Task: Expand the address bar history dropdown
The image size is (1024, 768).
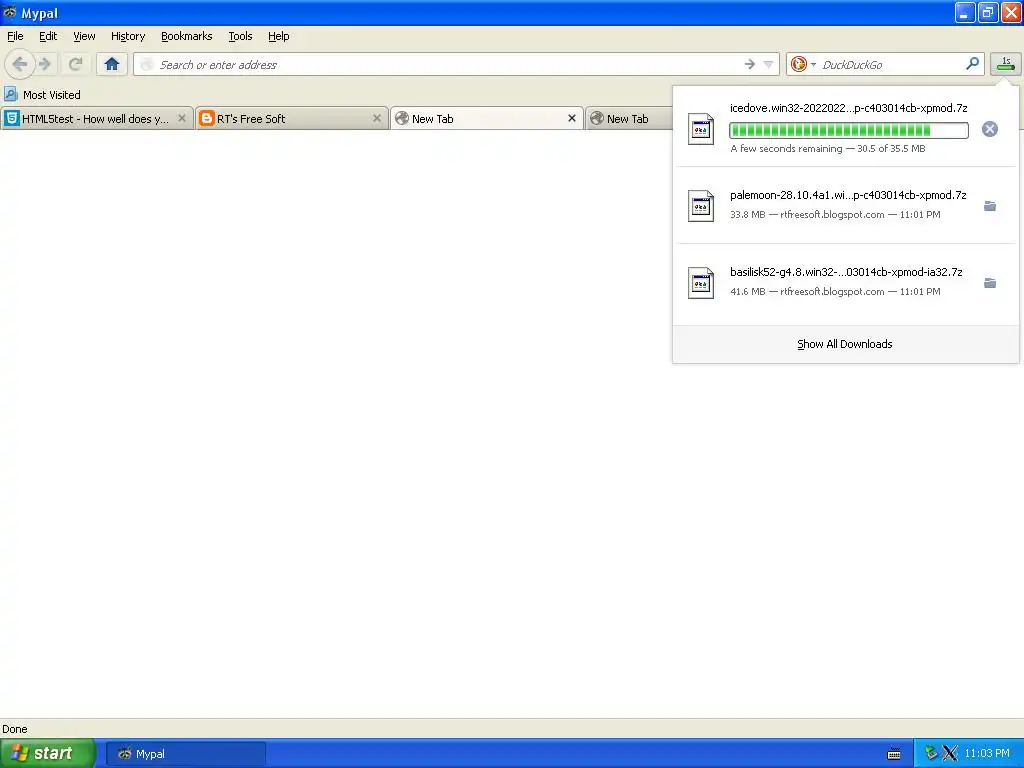Action: [x=769, y=64]
